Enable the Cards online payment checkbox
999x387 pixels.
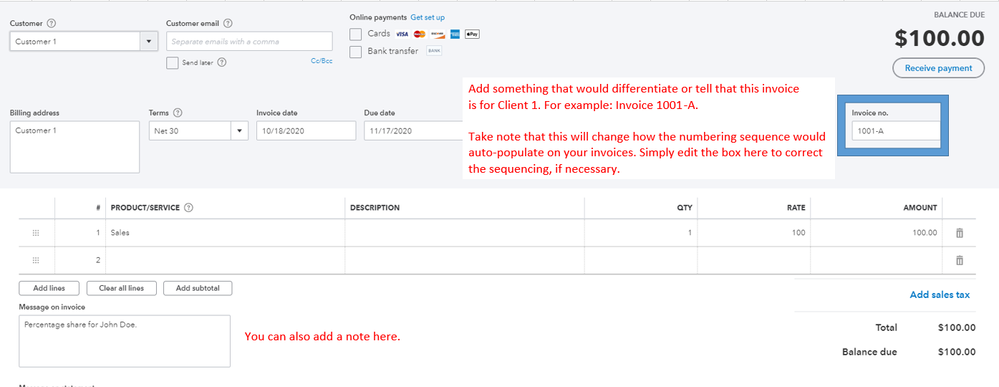[356, 34]
